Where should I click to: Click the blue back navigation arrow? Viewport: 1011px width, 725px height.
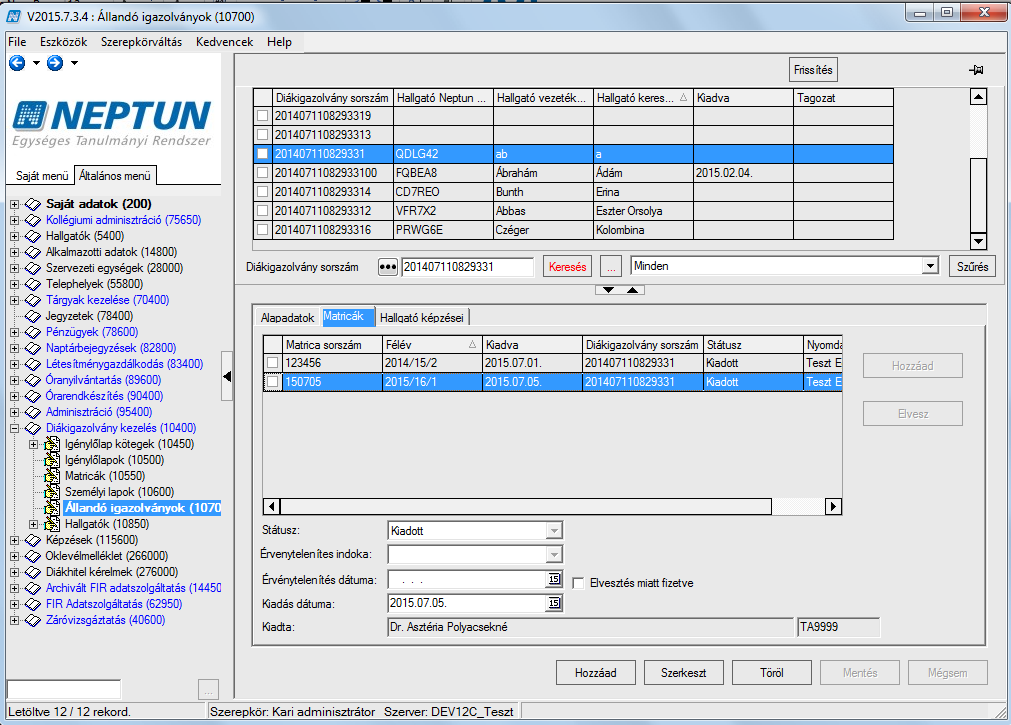coord(17,63)
